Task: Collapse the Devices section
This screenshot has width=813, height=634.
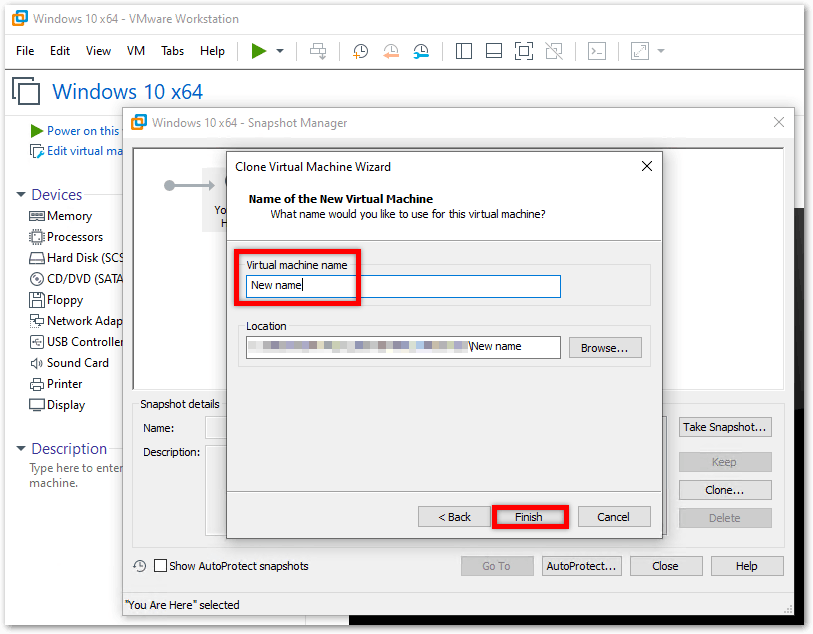Action: [x=21, y=194]
